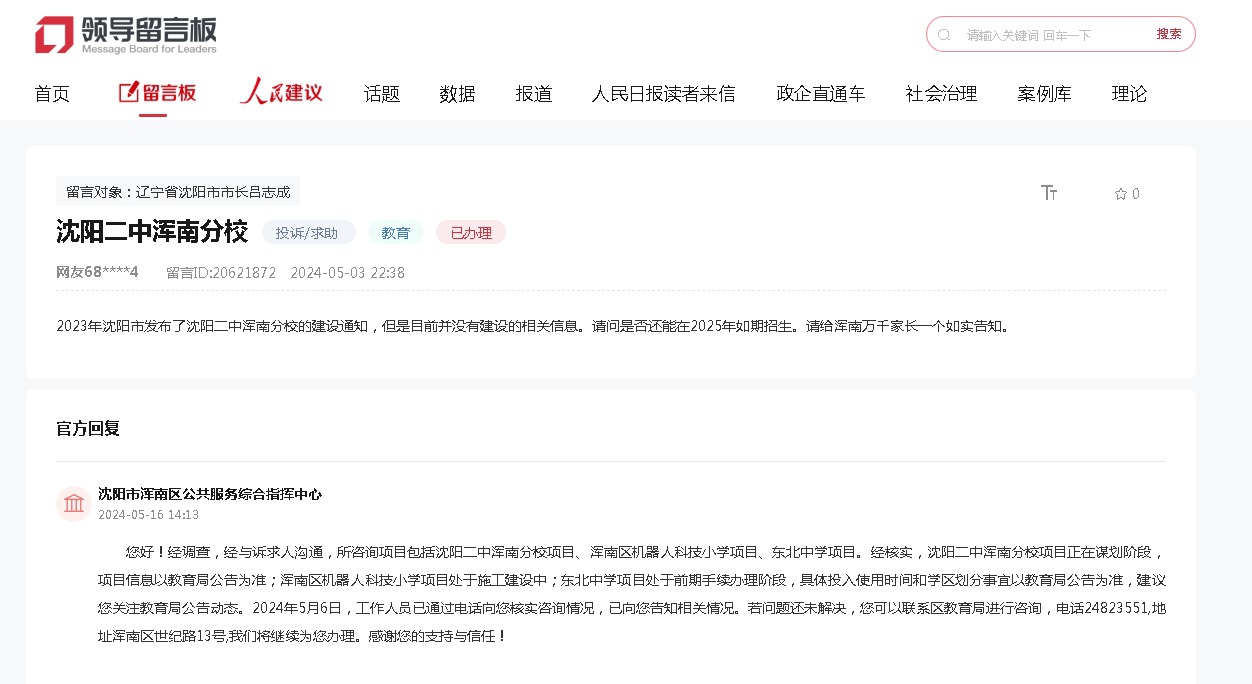Open the 话题 menu item
The height and width of the screenshot is (684, 1252).
pyautogui.click(x=382, y=94)
